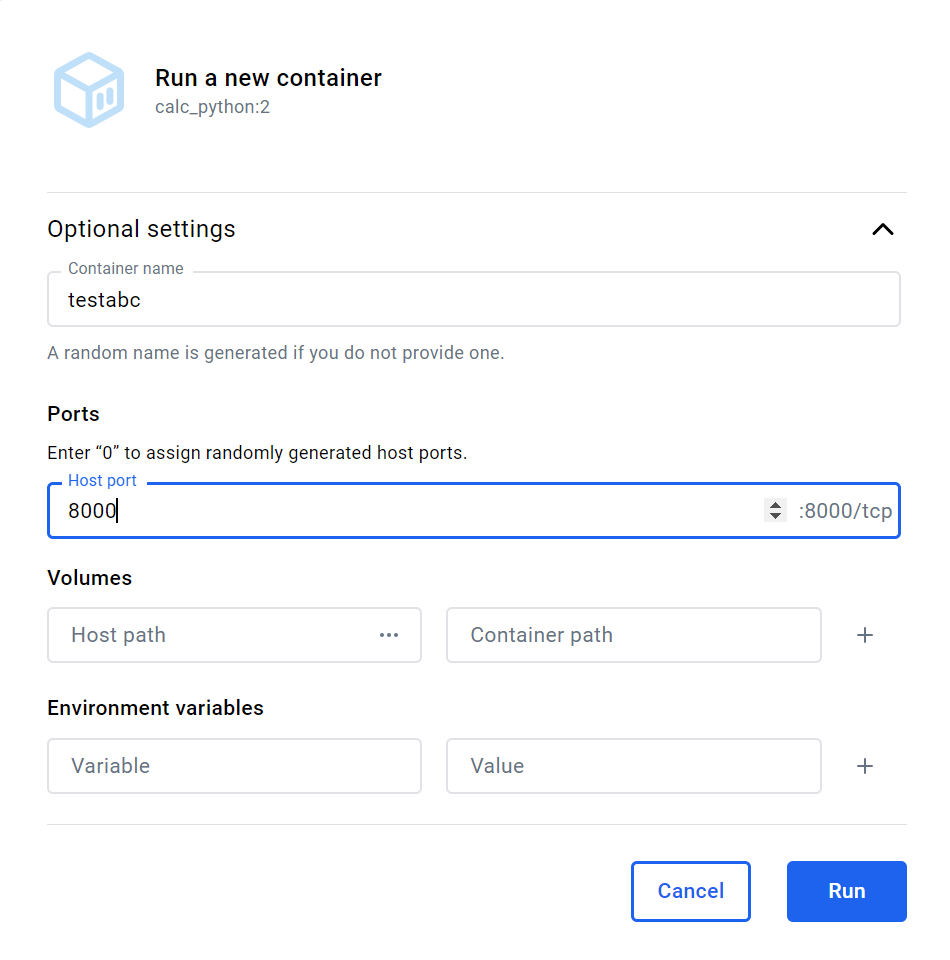Click the Container name field
Image resolution: width=950 pixels, height=960 pixels.
pos(473,299)
